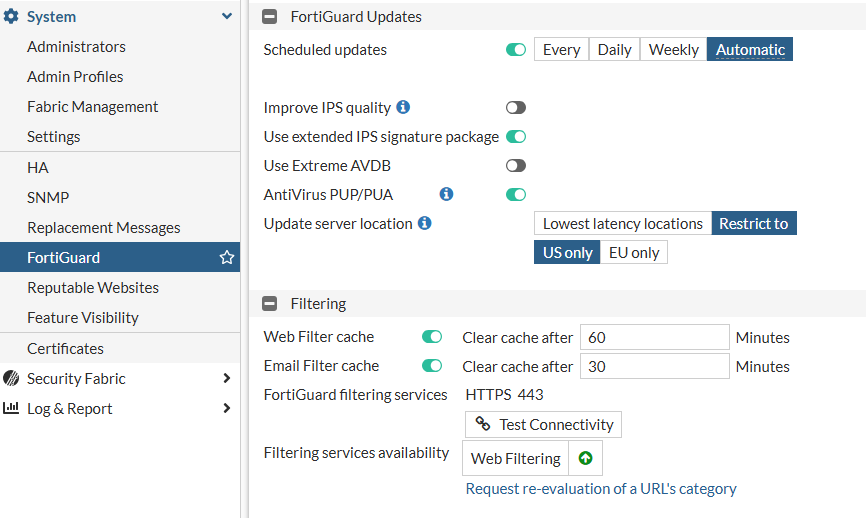Screen dimensions: 866x518
Task: Click the Security Fabric icon in sidebar
Action: (12, 378)
